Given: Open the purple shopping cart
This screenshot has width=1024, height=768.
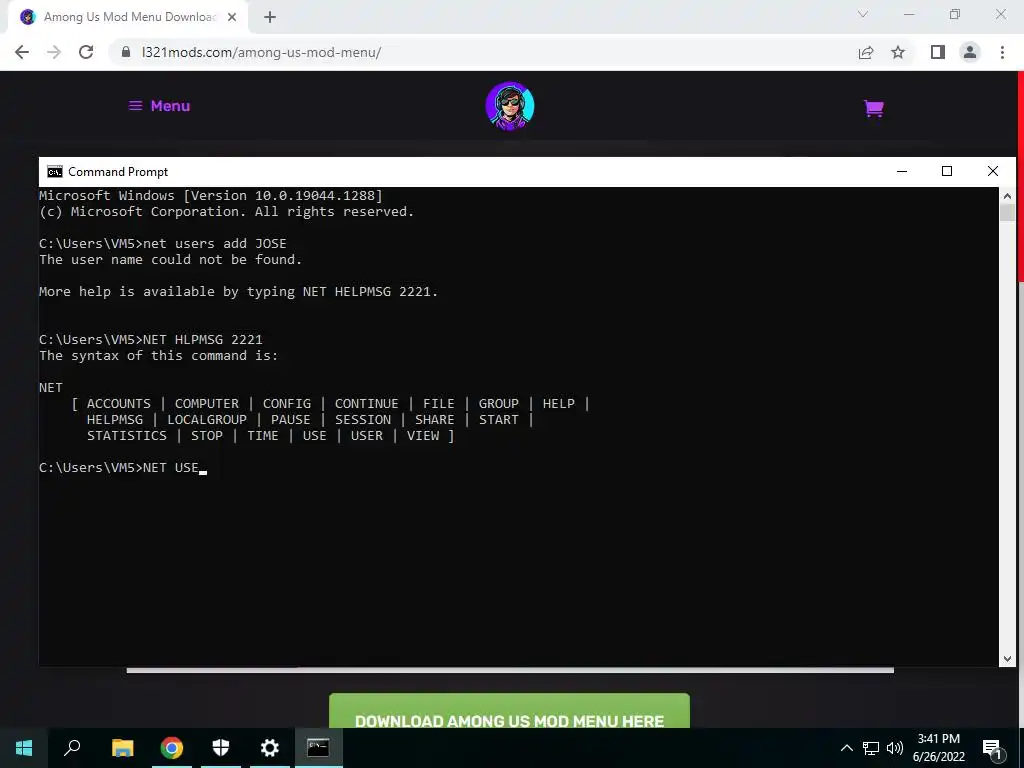Looking at the screenshot, I should click(x=874, y=108).
